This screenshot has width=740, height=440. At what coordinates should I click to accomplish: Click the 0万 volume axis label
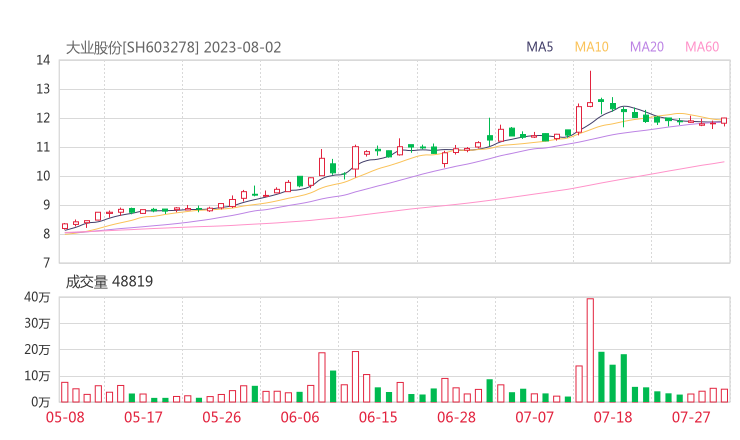click(41, 402)
